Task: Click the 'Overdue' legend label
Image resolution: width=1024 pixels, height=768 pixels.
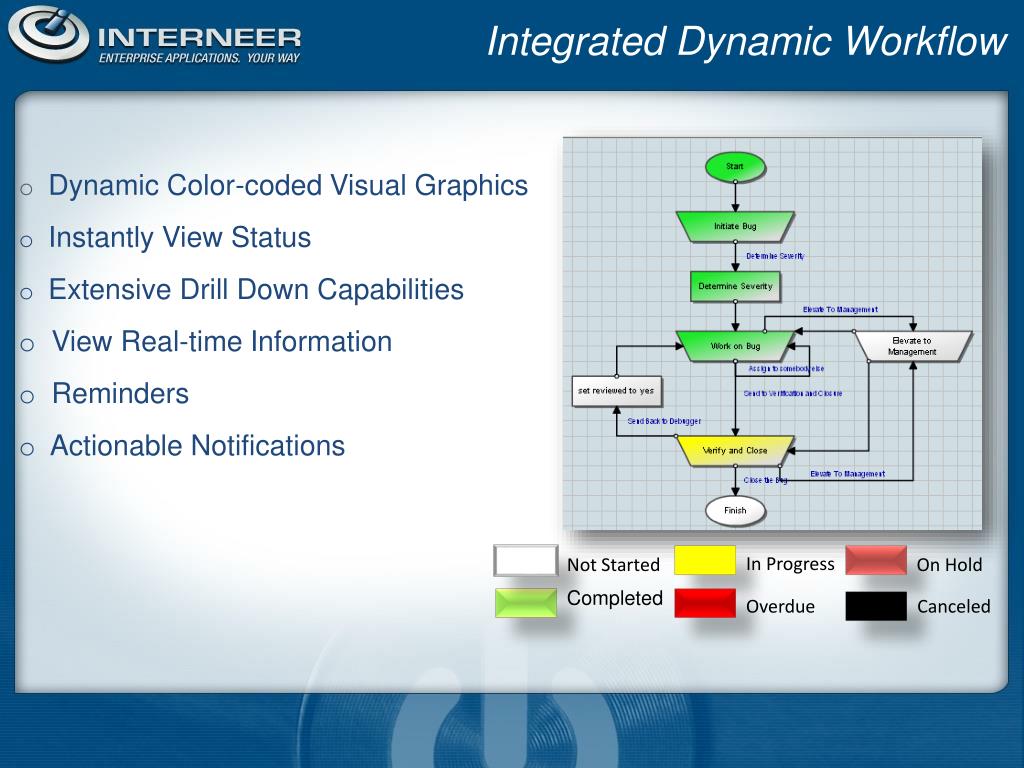Action: [780, 607]
